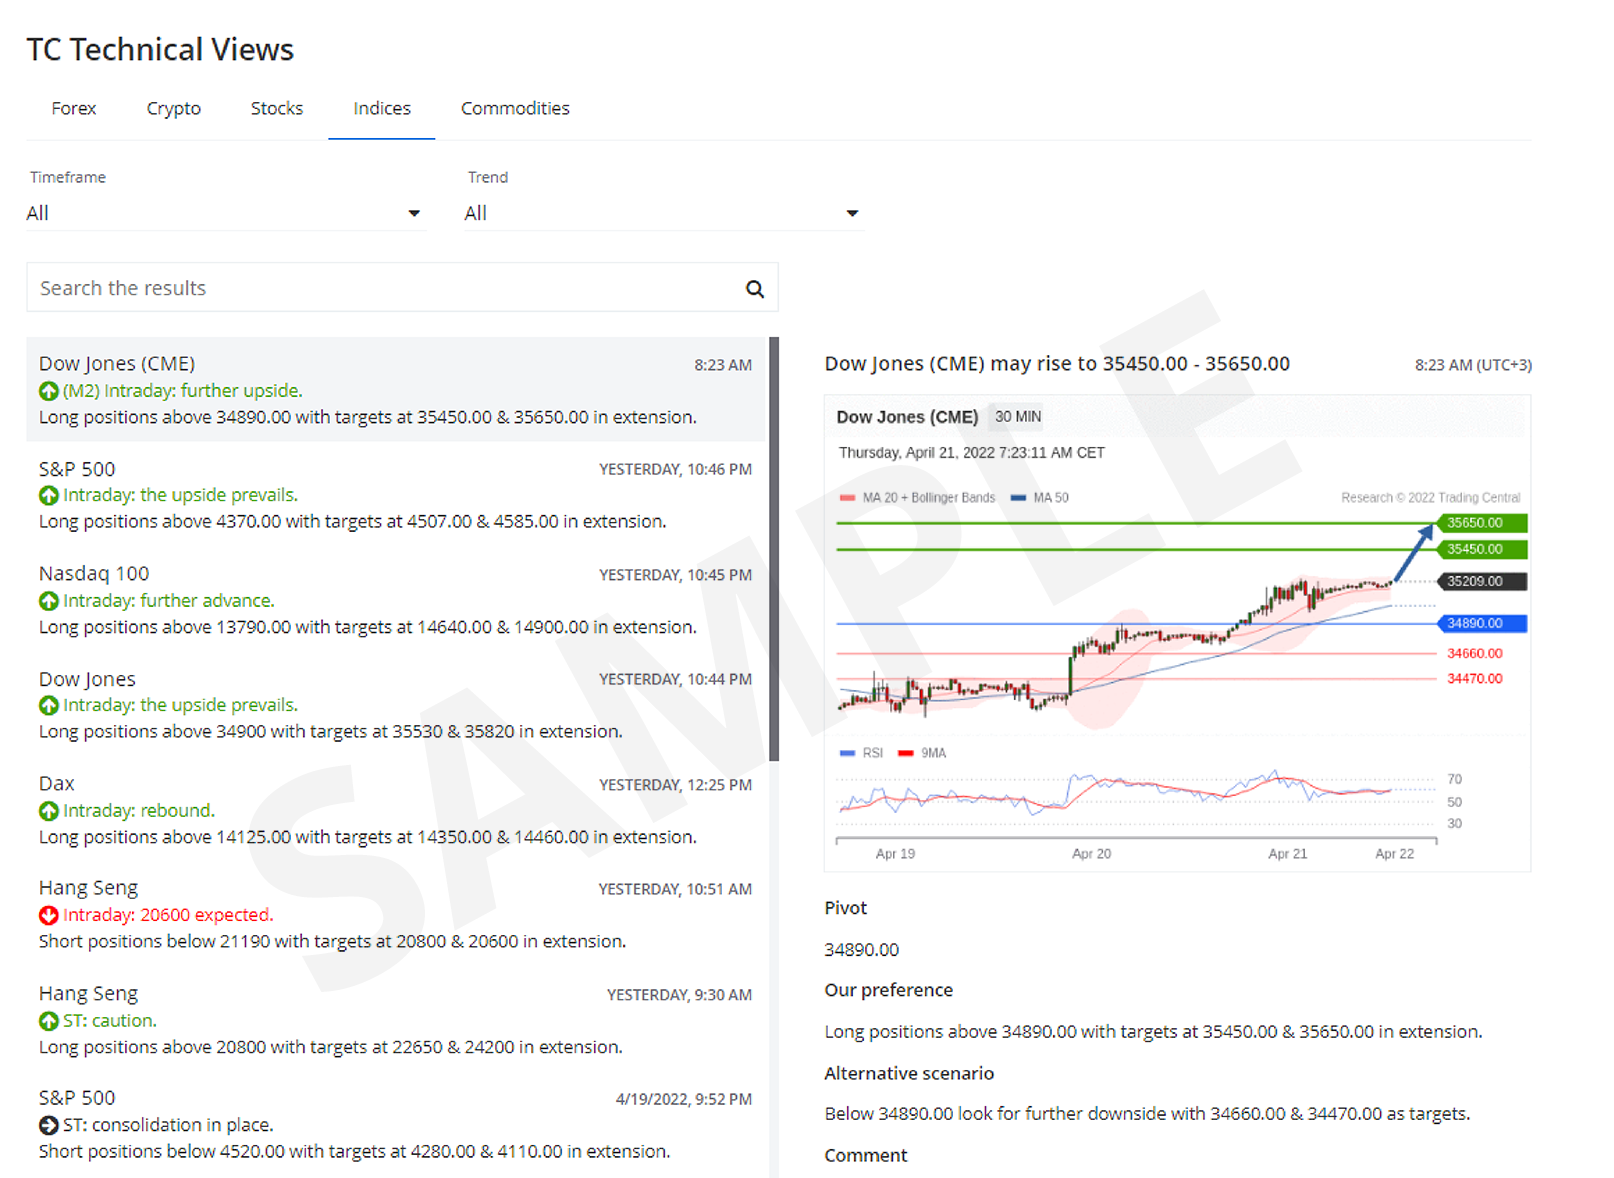Click the 8:23 AM (UTC+3) timestamp
This screenshot has width=1614, height=1178.
1473,365
